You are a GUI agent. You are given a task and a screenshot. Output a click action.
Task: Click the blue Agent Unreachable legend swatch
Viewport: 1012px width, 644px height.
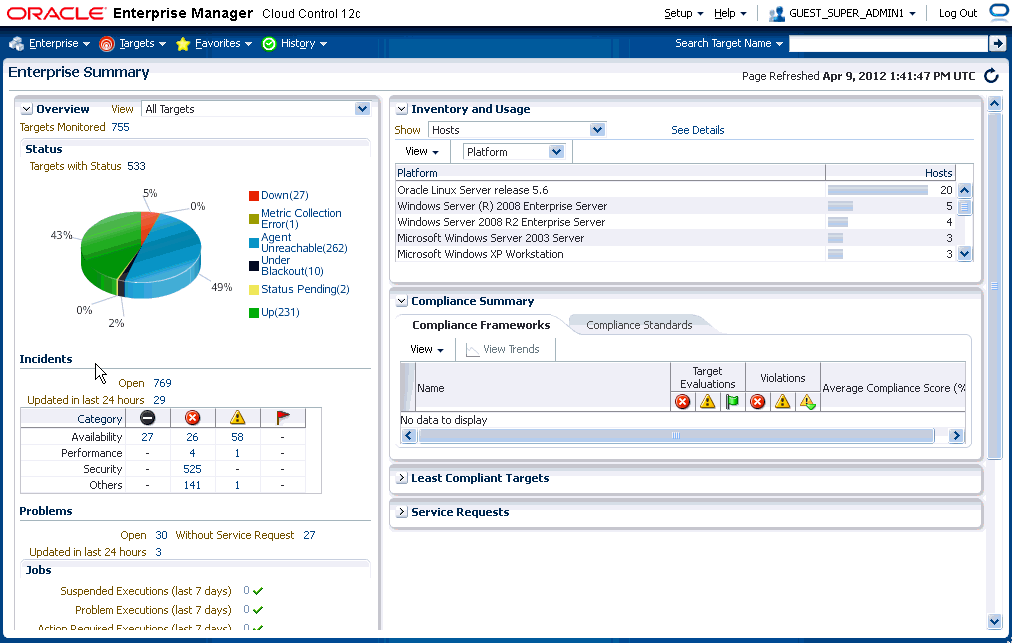click(254, 243)
